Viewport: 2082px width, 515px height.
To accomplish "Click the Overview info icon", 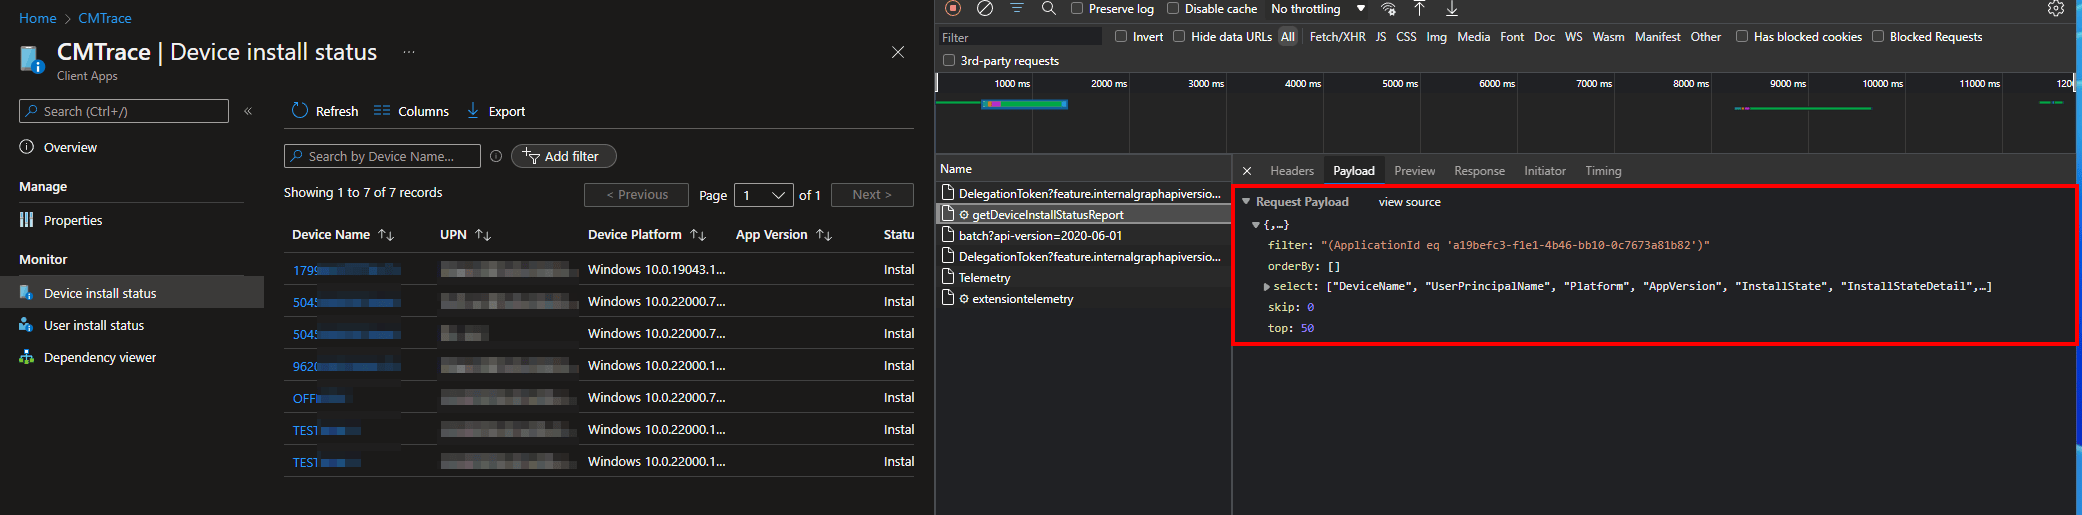I will (27, 147).
